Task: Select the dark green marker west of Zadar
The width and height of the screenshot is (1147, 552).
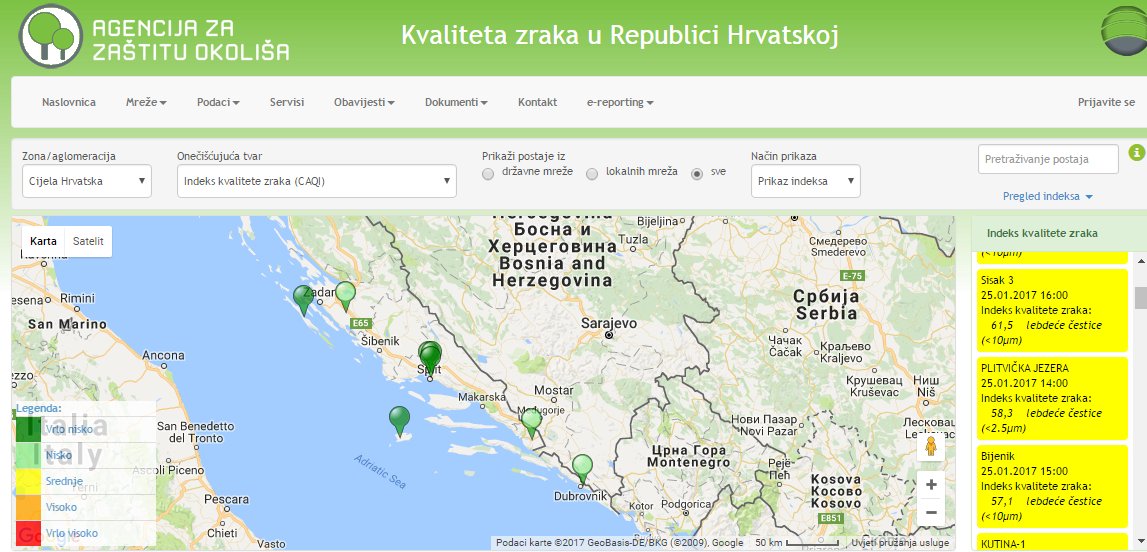Action: 303,300
